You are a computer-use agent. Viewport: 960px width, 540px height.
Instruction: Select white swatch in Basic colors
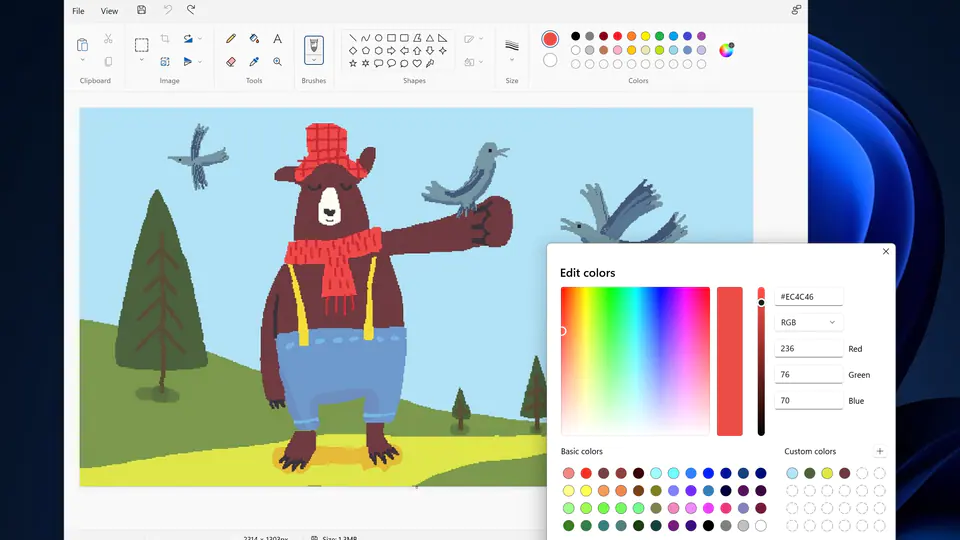pos(760,525)
